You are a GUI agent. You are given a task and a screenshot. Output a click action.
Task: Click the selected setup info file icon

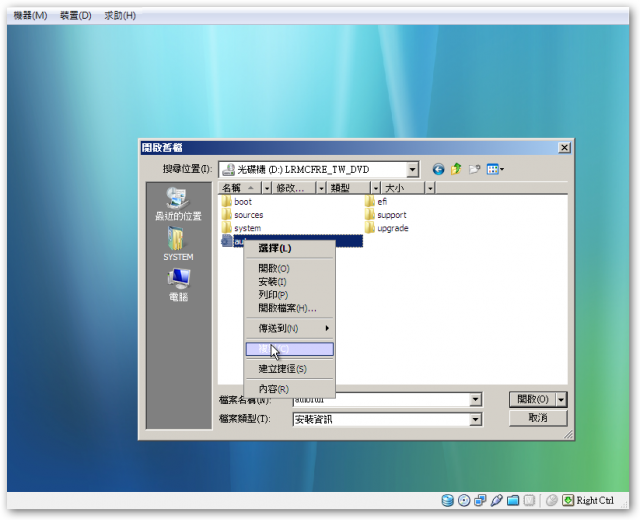pos(226,241)
